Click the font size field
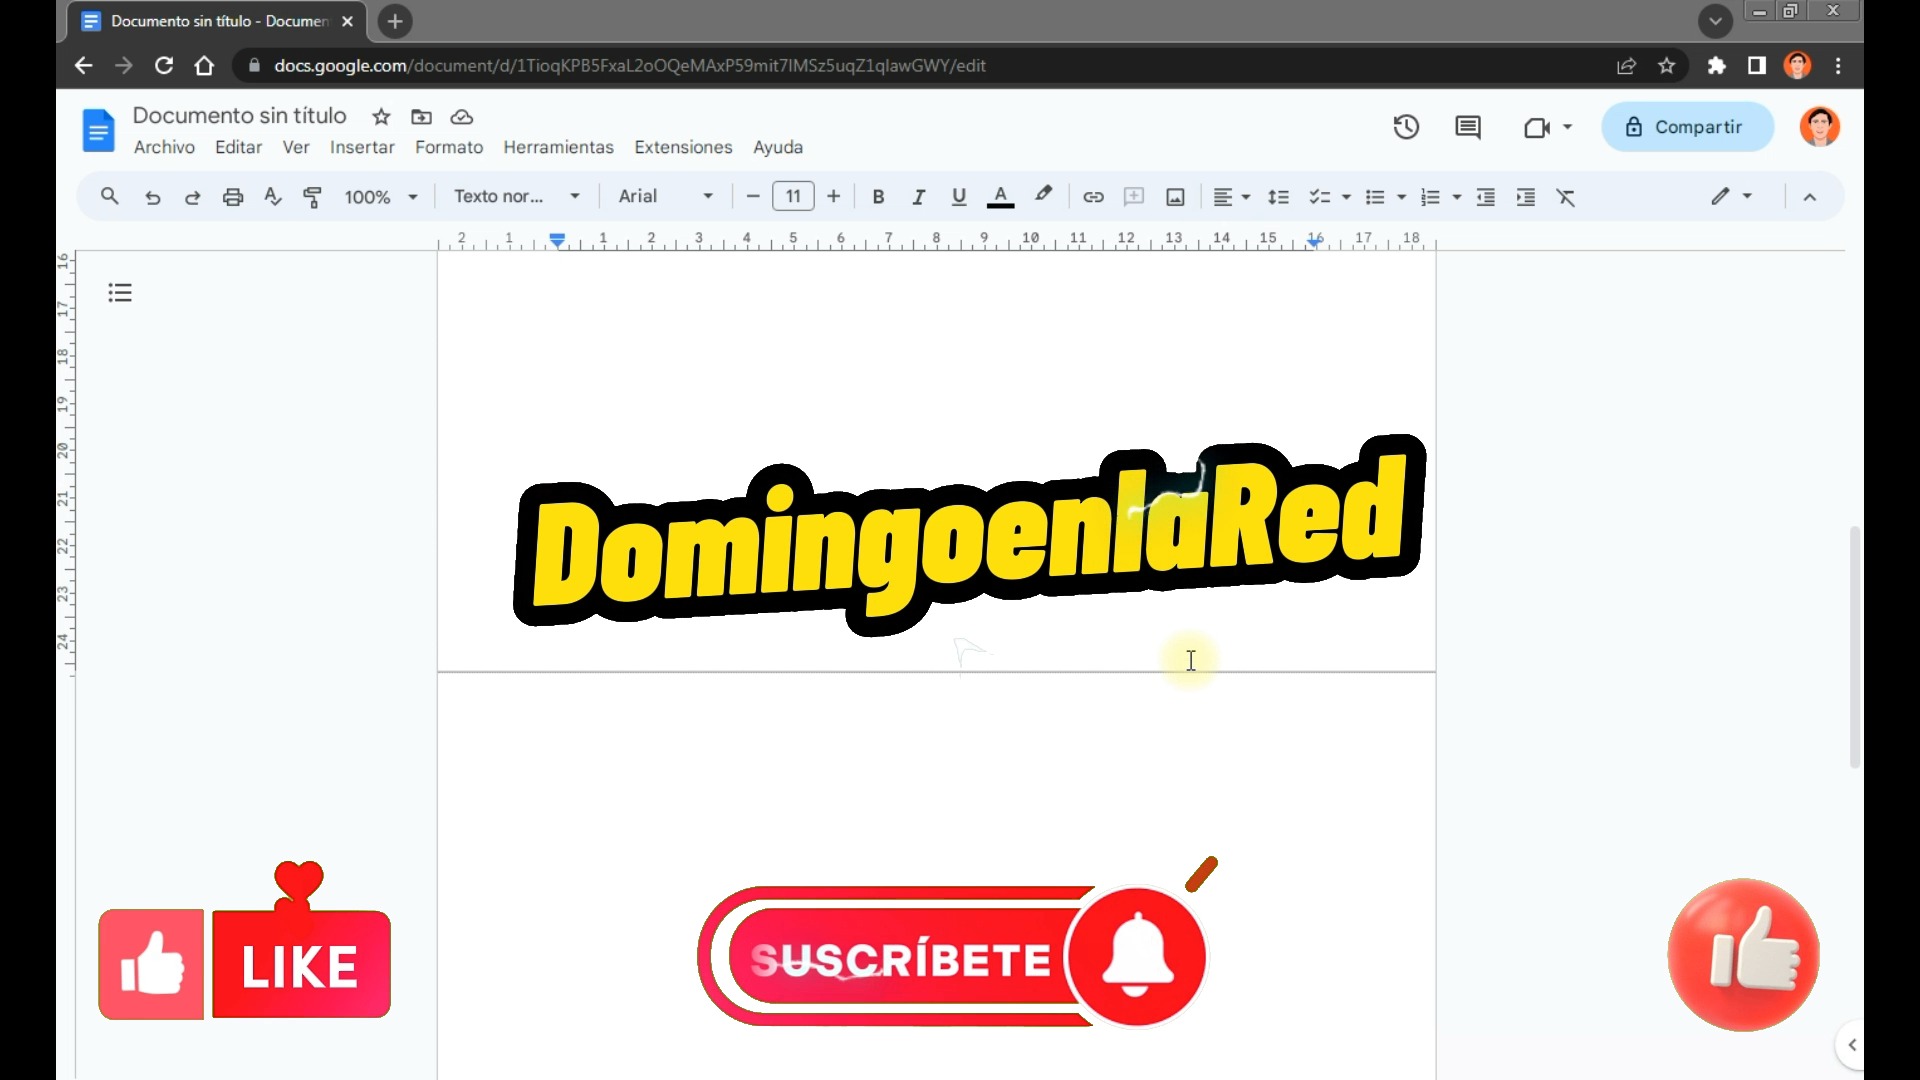 point(793,197)
